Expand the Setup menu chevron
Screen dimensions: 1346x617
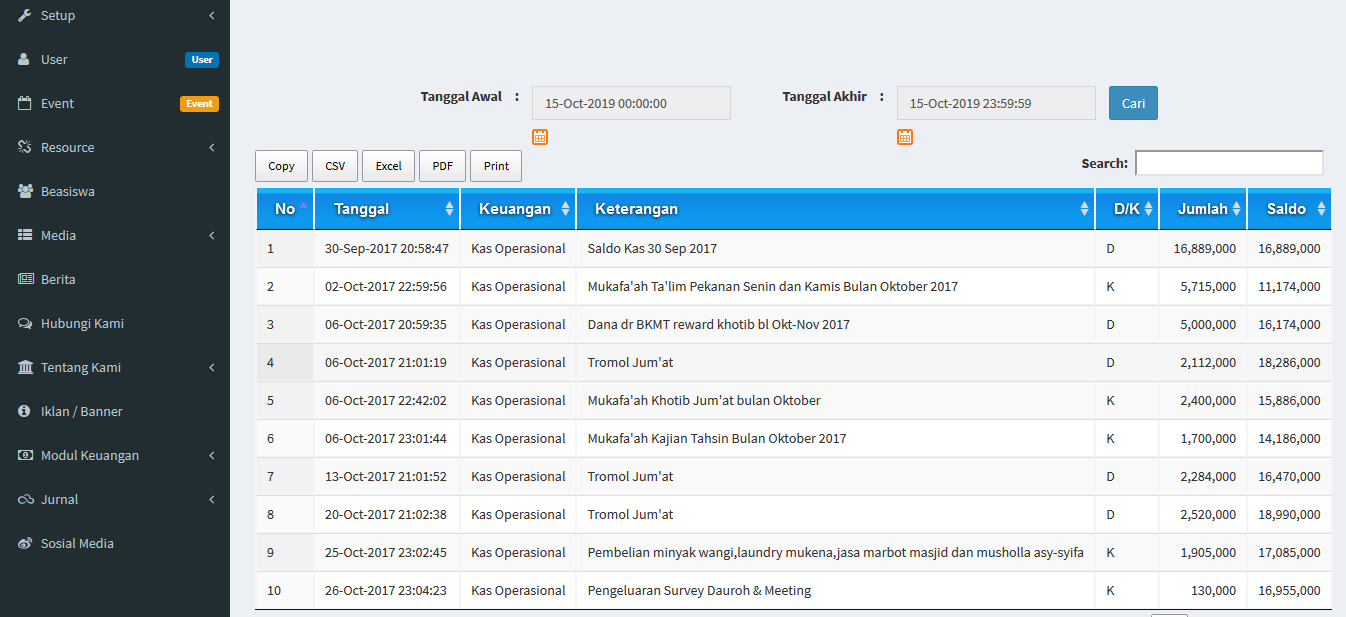(212, 15)
